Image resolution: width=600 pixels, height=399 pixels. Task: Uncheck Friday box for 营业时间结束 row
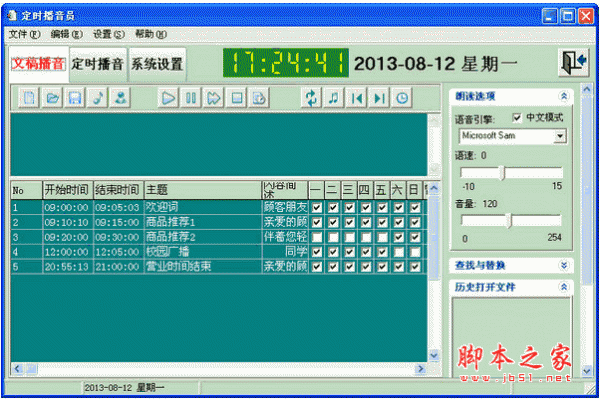pos(382,267)
